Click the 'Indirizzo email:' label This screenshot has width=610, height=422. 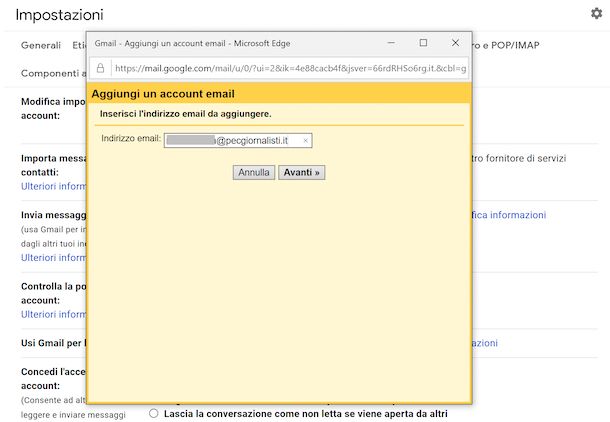coord(131,138)
